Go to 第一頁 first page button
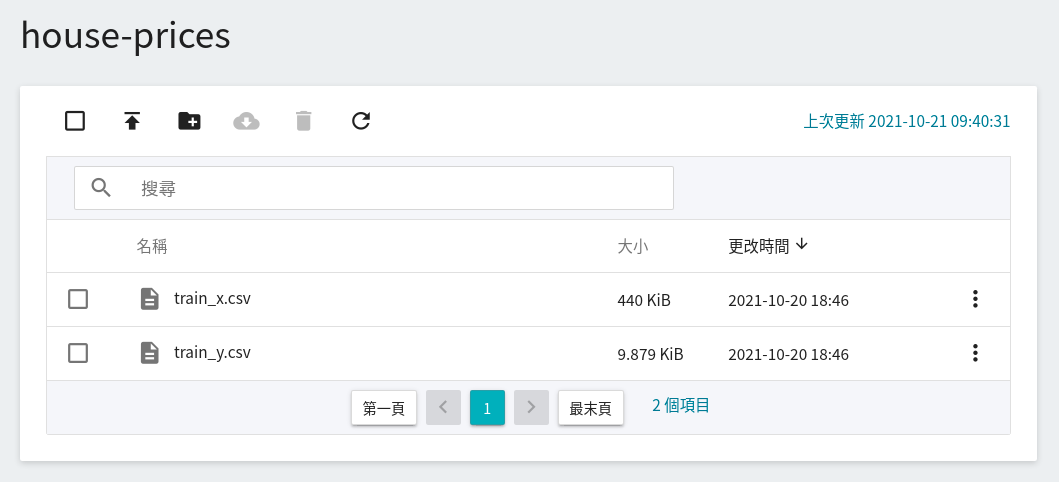The image size is (1059, 482). point(384,408)
